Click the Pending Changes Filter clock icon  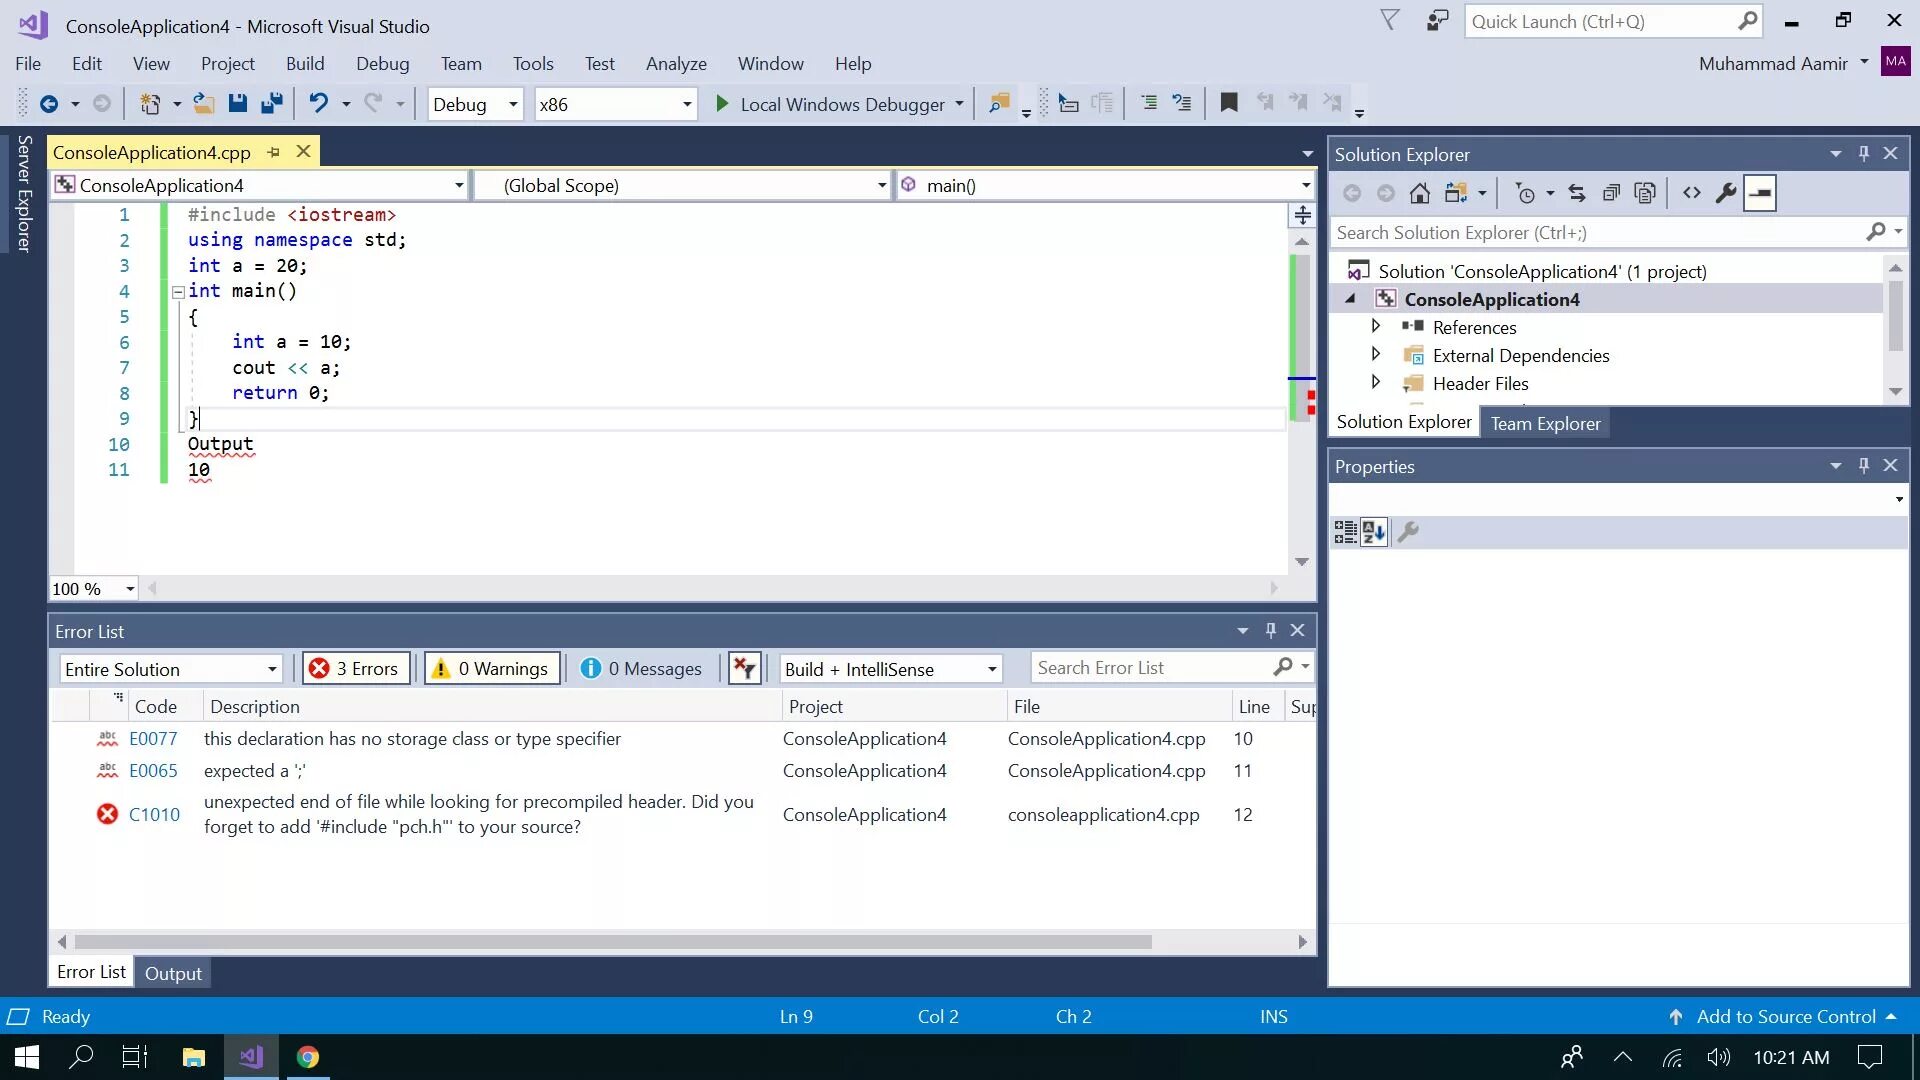click(1525, 193)
